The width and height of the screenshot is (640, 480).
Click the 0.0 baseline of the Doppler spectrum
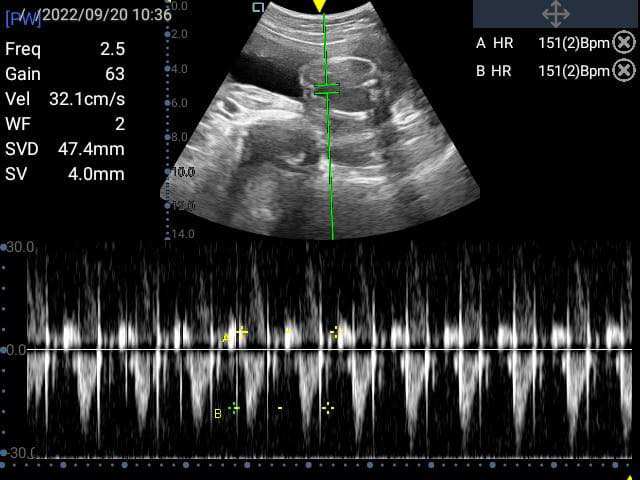click(17, 350)
